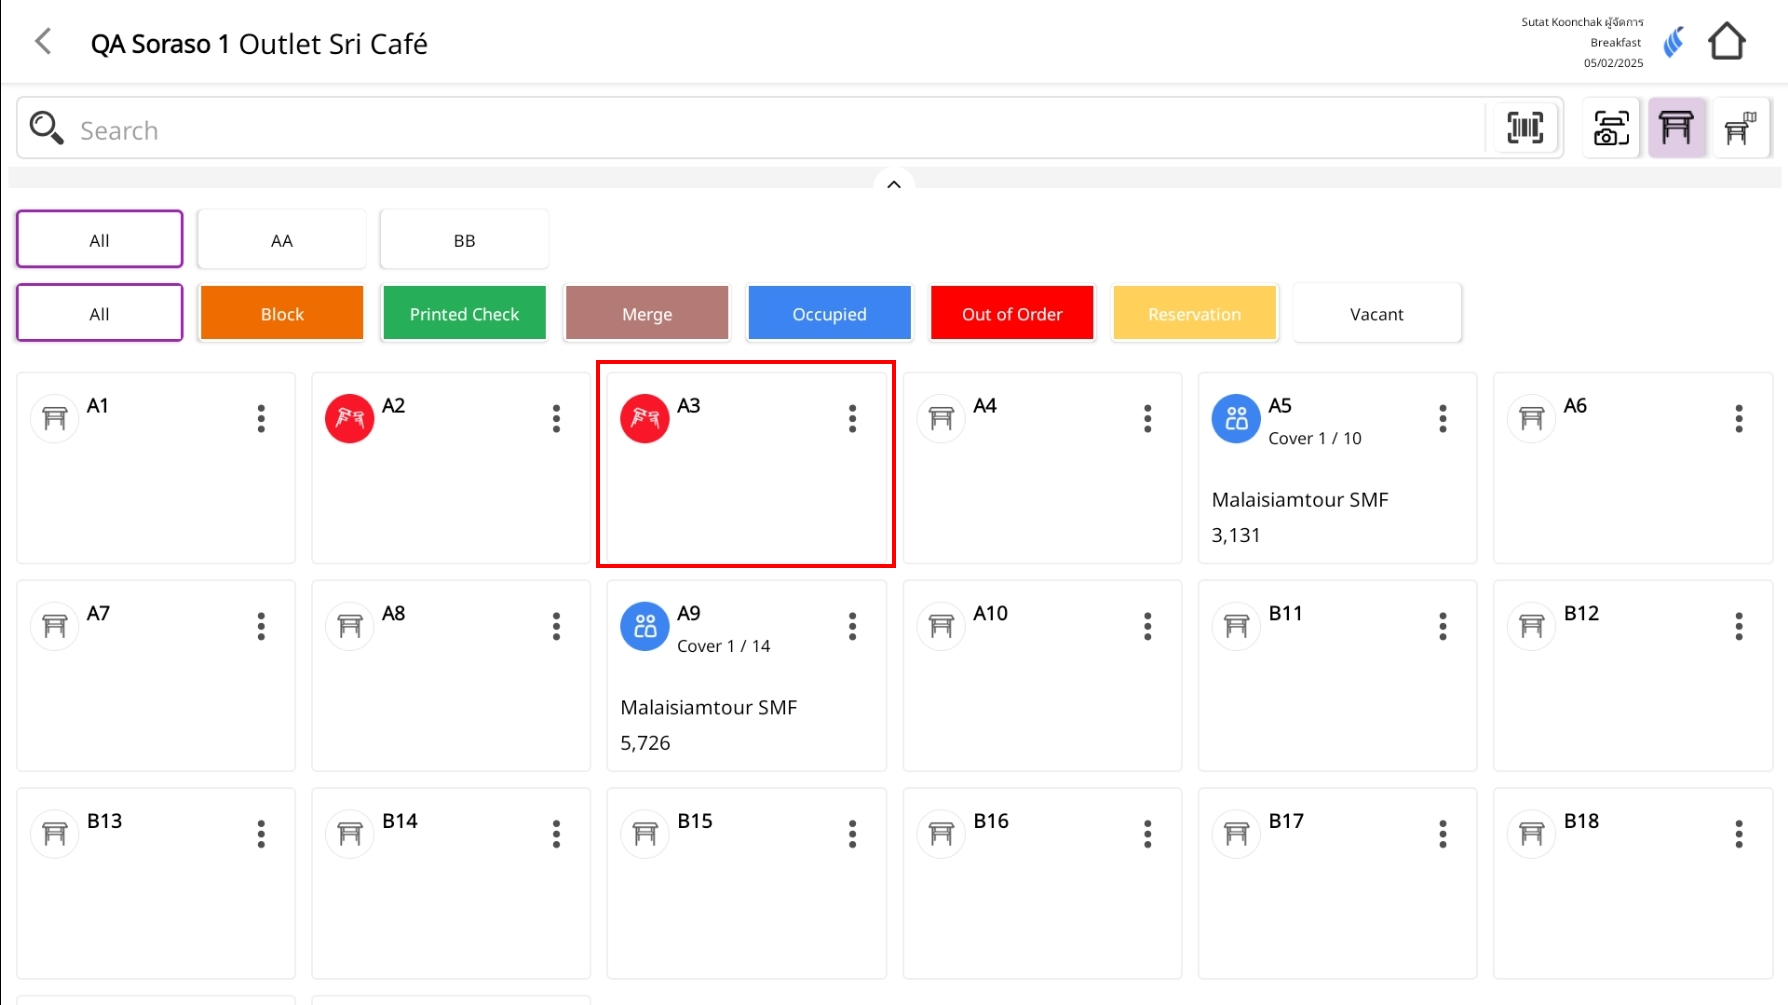Click the blue flame logo icon
This screenshot has width=1788, height=1005.
coord(1673,42)
